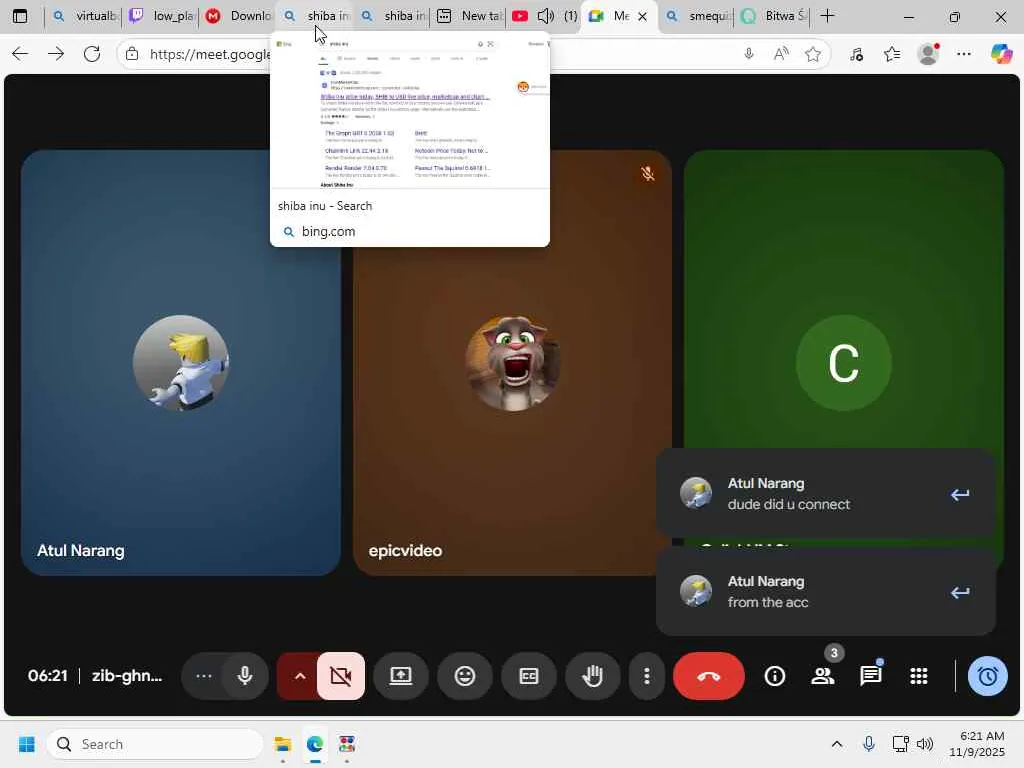Select Atul Narang's video tile avatar
The height and width of the screenshot is (768, 1024).
coord(181,363)
